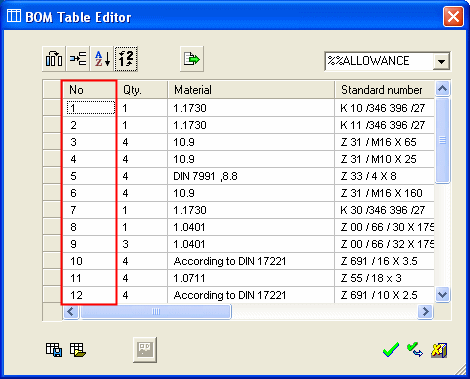The width and height of the screenshot is (470, 379).
Task: Click the vertical scrollbar thumb
Action: [x=443, y=140]
